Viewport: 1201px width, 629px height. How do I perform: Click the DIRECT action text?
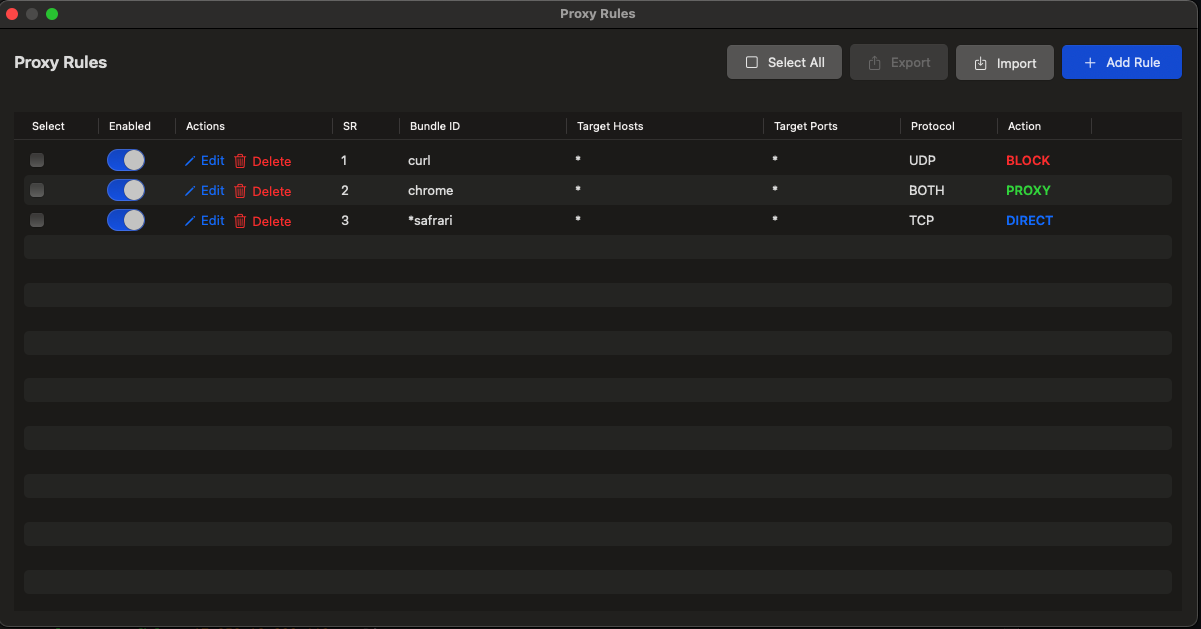pyautogui.click(x=1029, y=220)
